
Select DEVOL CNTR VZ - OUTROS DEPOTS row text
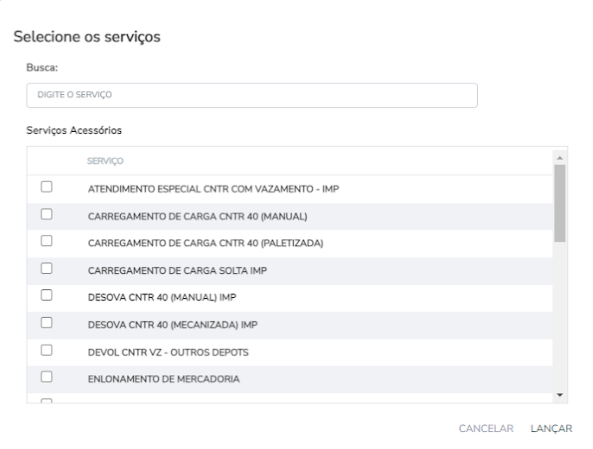tap(168, 353)
